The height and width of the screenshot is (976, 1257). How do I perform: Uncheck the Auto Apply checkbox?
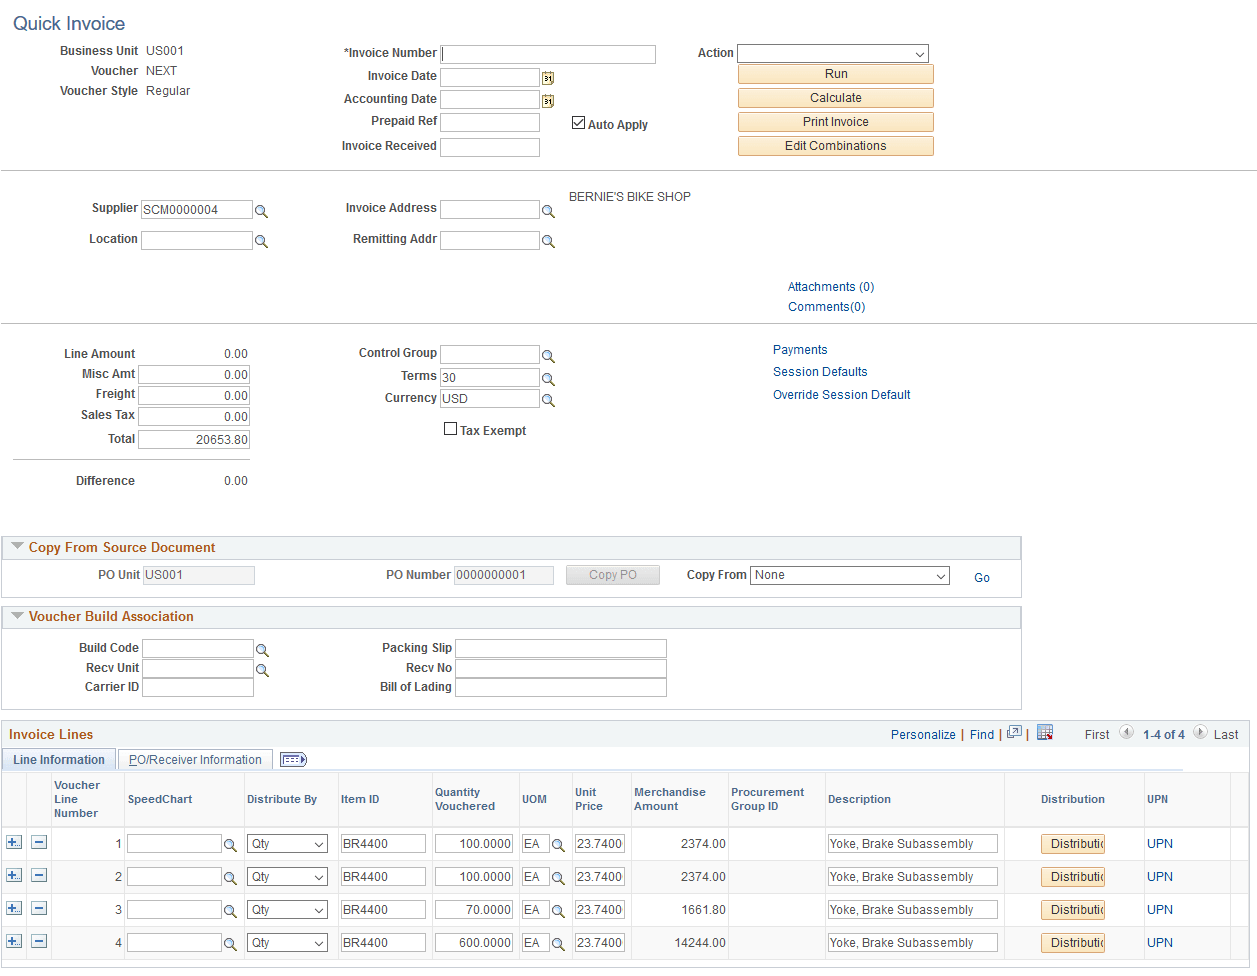(578, 123)
